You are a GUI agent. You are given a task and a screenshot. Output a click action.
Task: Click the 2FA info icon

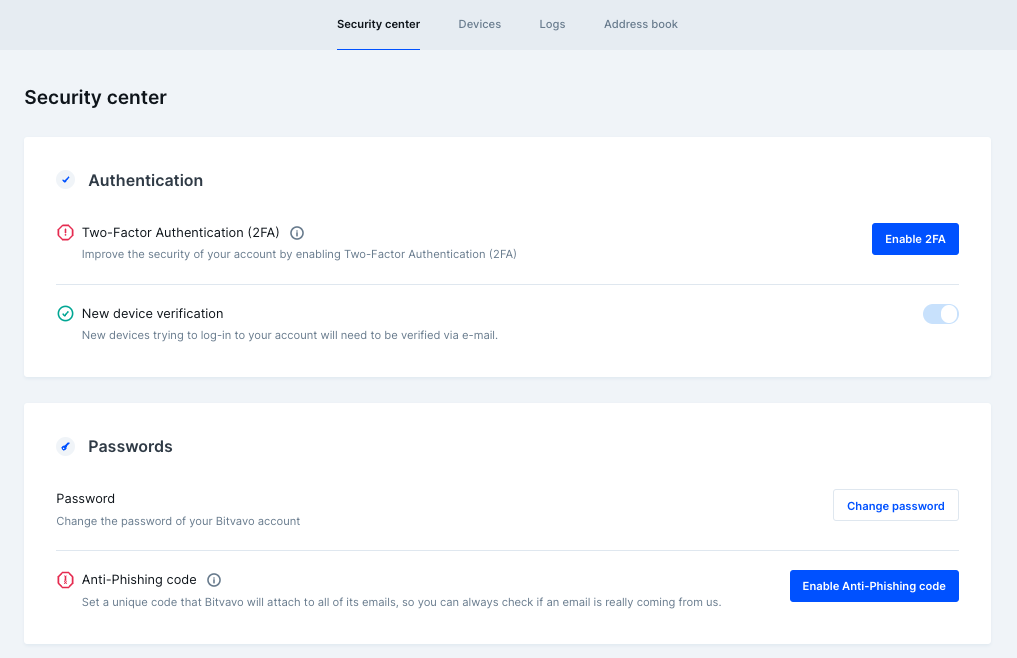point(296,233)
